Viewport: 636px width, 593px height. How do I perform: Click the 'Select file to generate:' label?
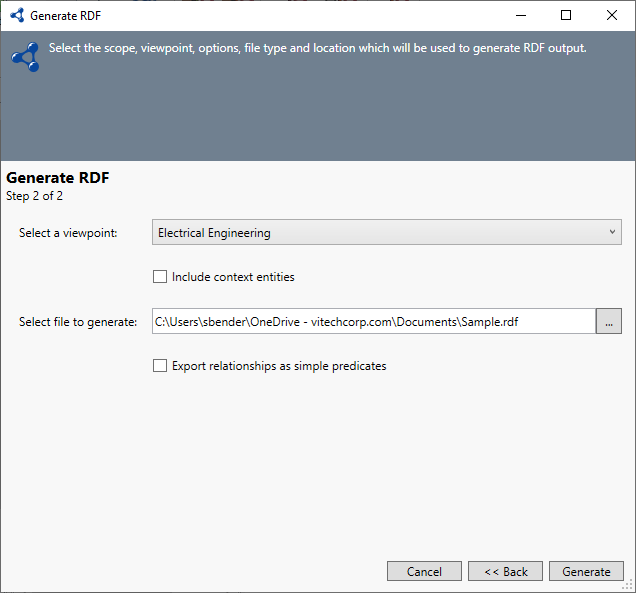pyautogui.click(x=78, y=321)
